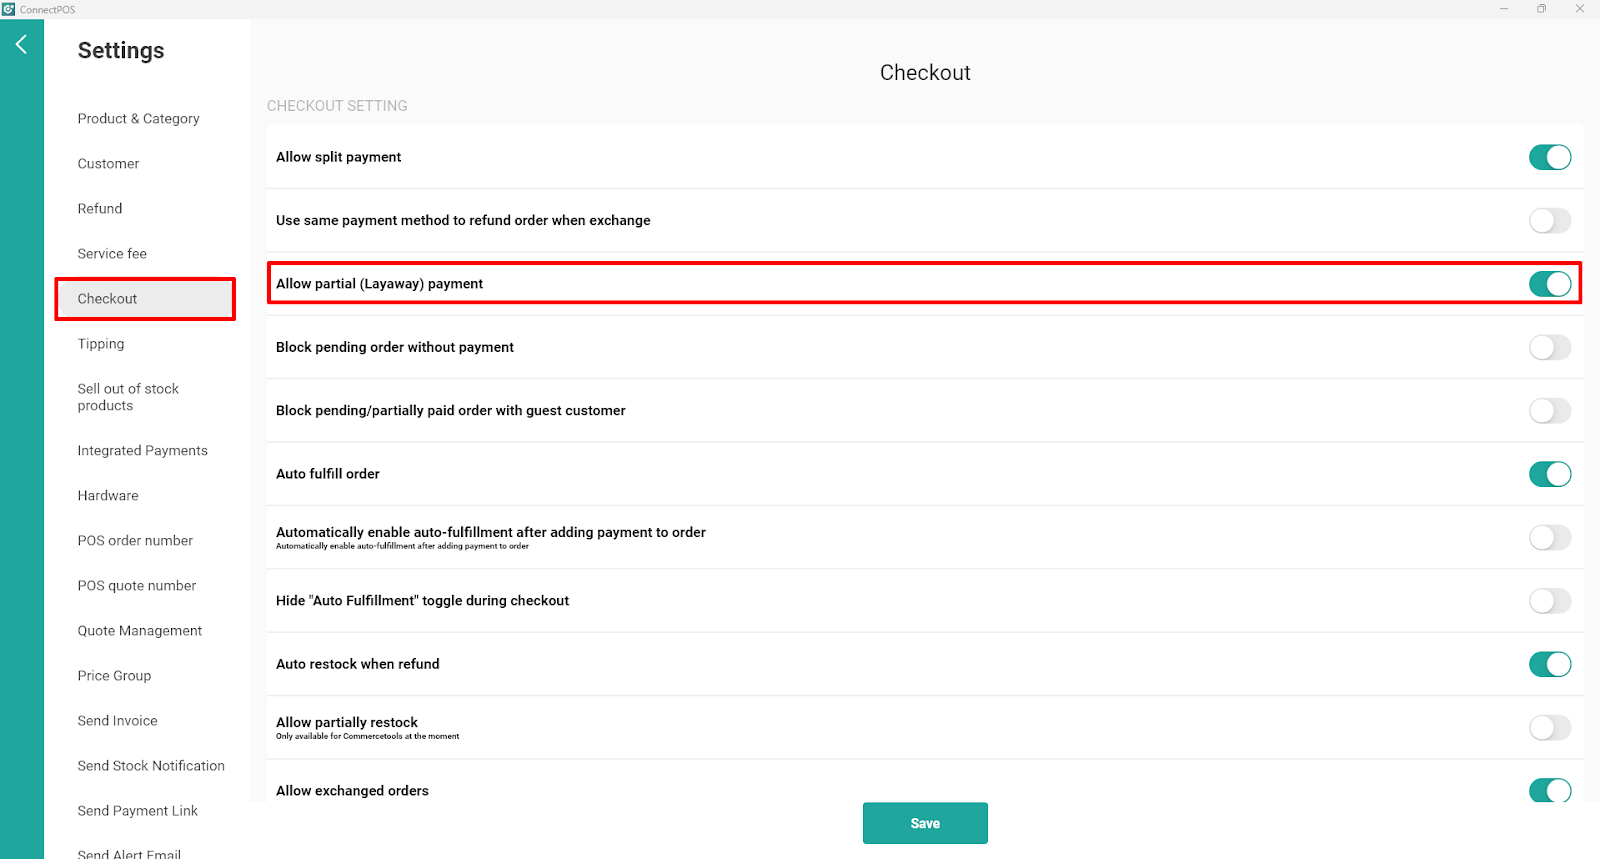Toggle Block pending/partially paid guest customer orders
Screen dimensions: 1600x859
[1550, 410]
